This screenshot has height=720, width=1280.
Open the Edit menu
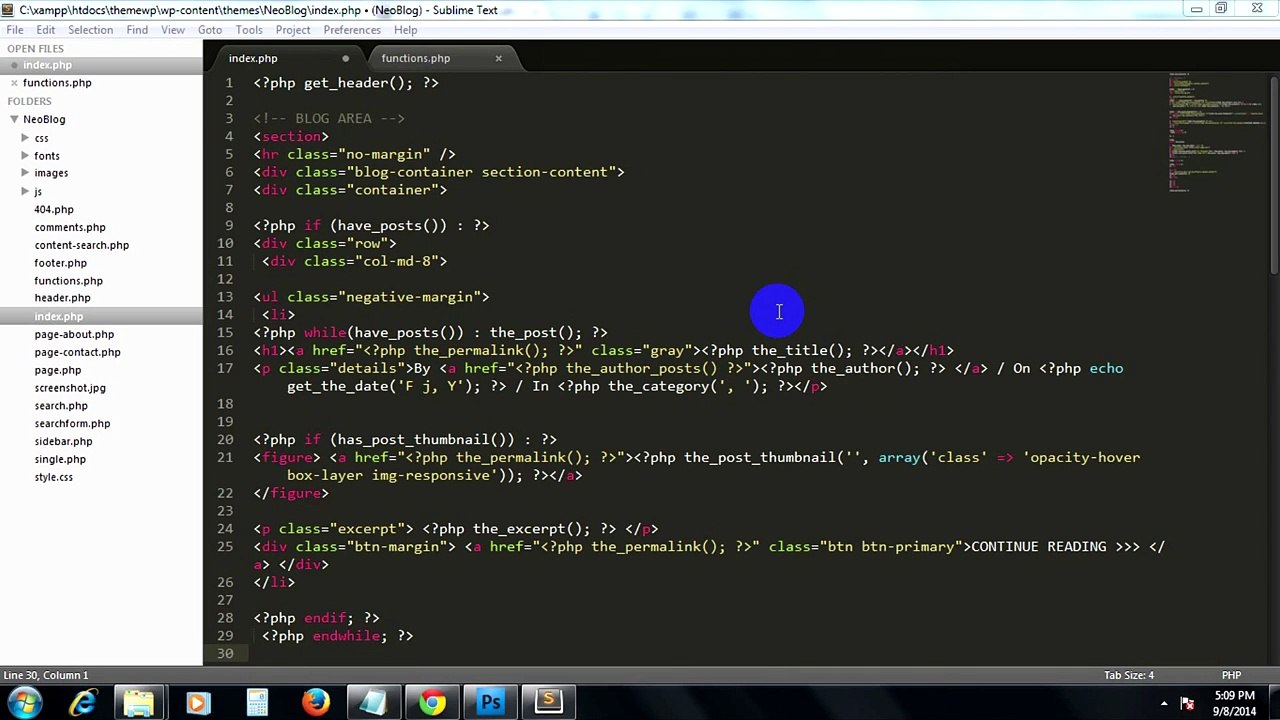(46, 30)
